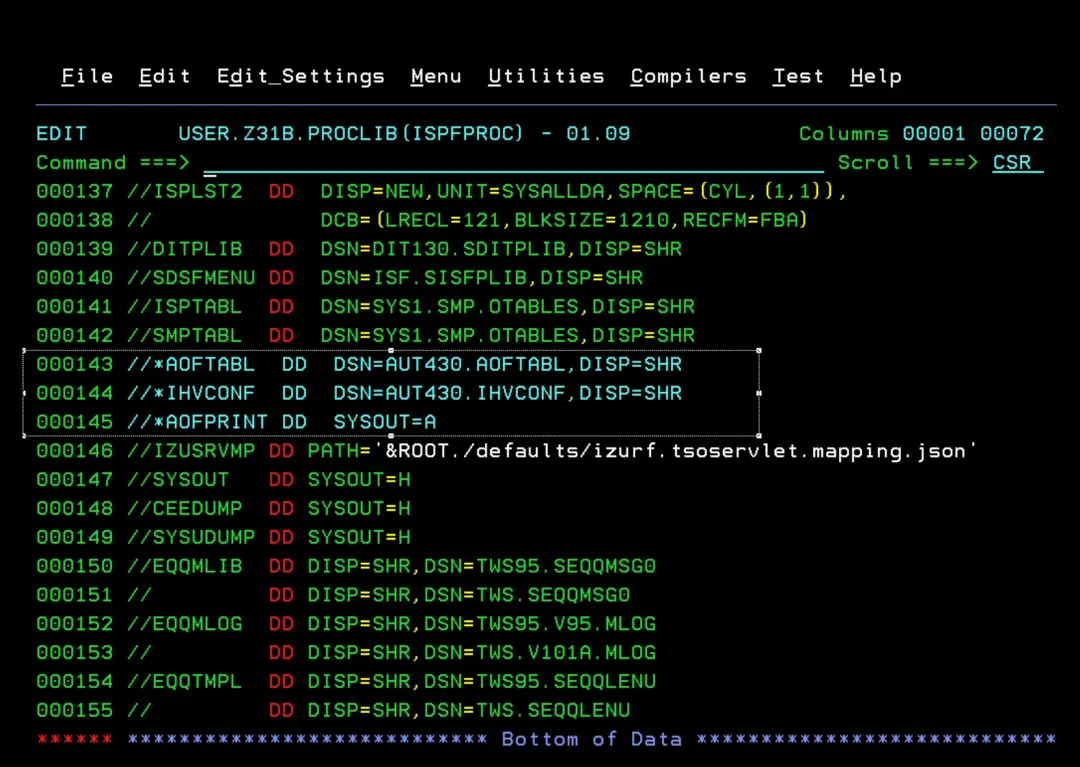This screenshot has width=1080, height=767.
Task: Click the //SYSUDUMP DD name
Action: coord(191,538)
